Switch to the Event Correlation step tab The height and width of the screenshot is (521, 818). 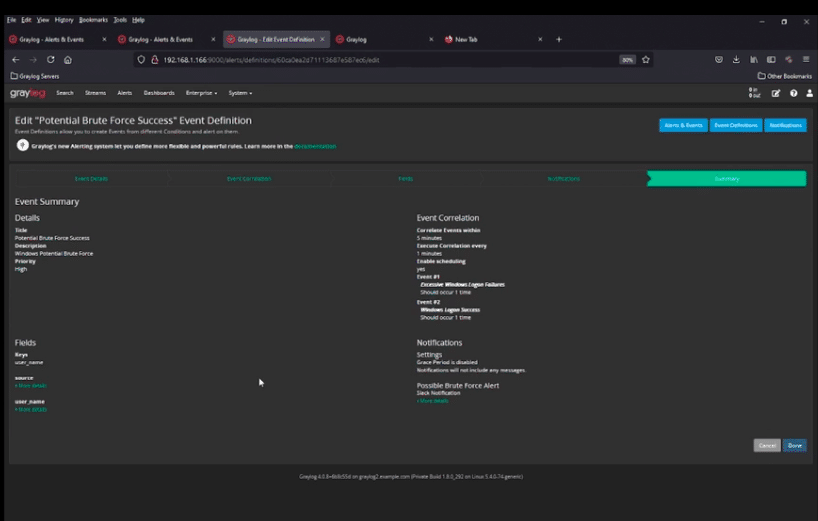pos(248,179)
